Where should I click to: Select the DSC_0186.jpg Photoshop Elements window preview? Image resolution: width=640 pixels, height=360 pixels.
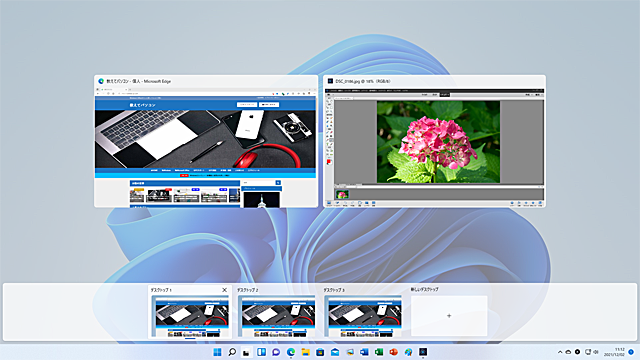coord(434,141)
